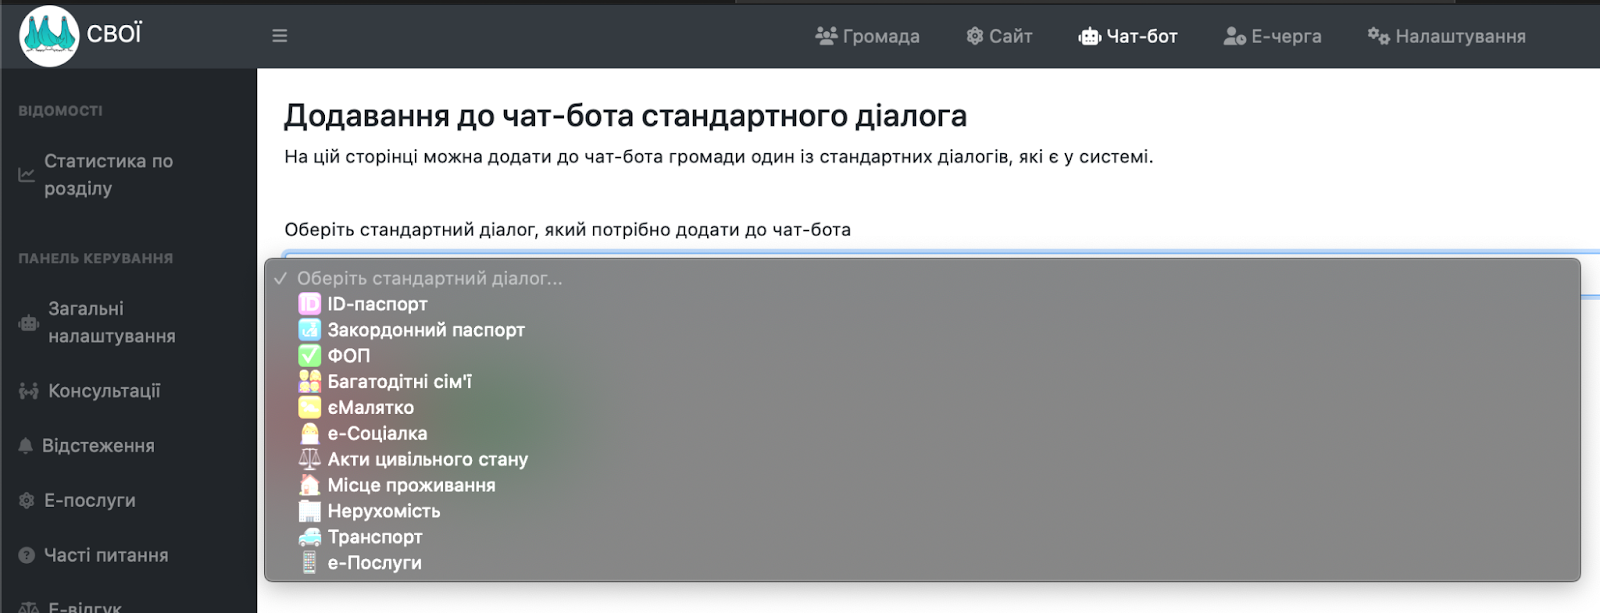
Task: Click the Відстеження bell icon
Action: click(26, 446)
